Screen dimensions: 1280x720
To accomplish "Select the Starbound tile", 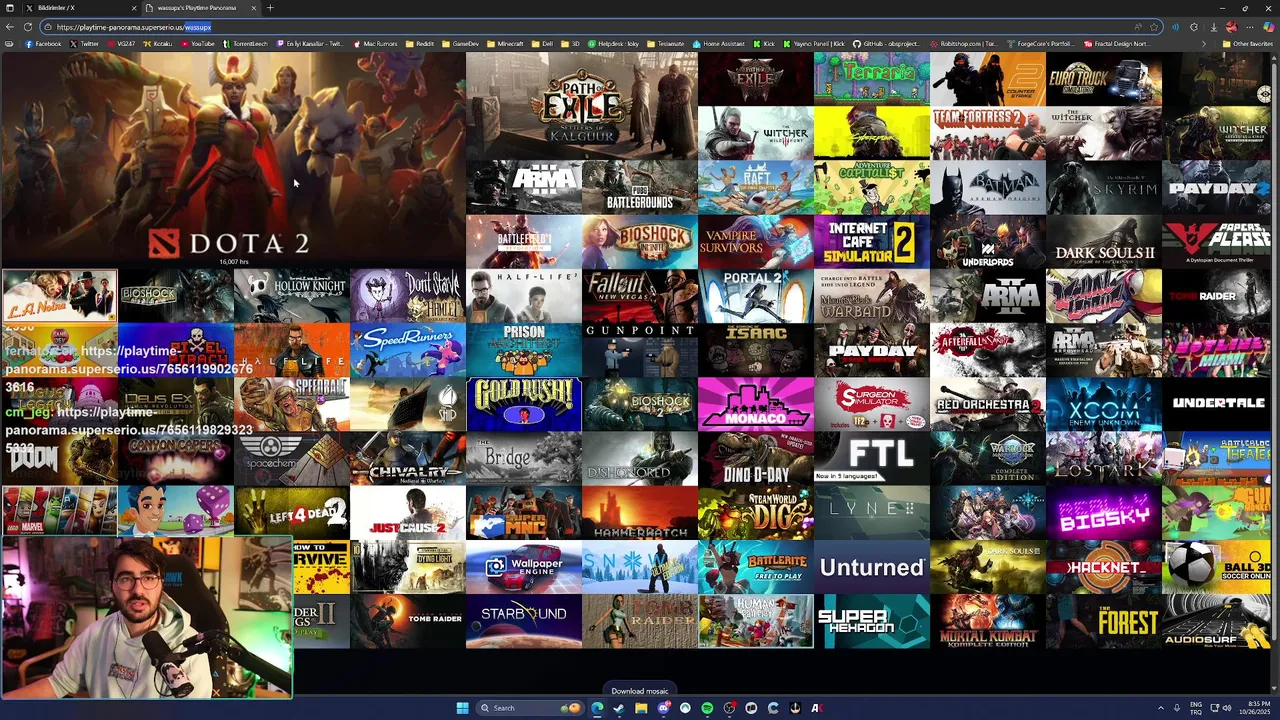I will click(524, 620).
